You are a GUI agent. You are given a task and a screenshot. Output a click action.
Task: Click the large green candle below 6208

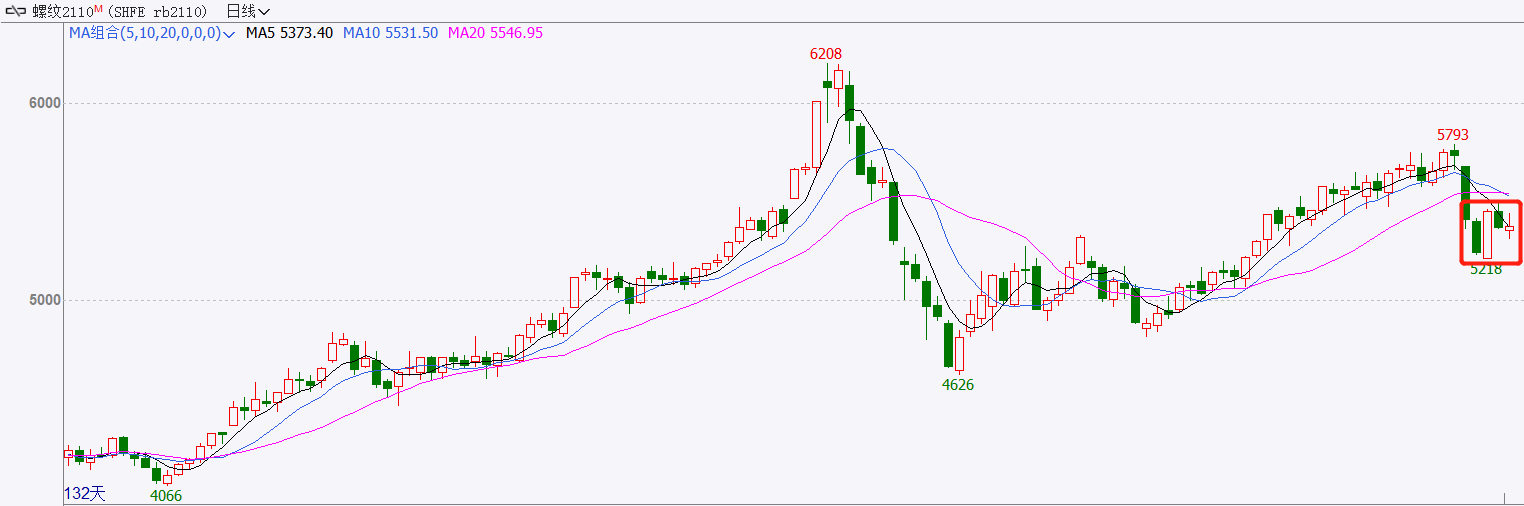coord(849,103)
